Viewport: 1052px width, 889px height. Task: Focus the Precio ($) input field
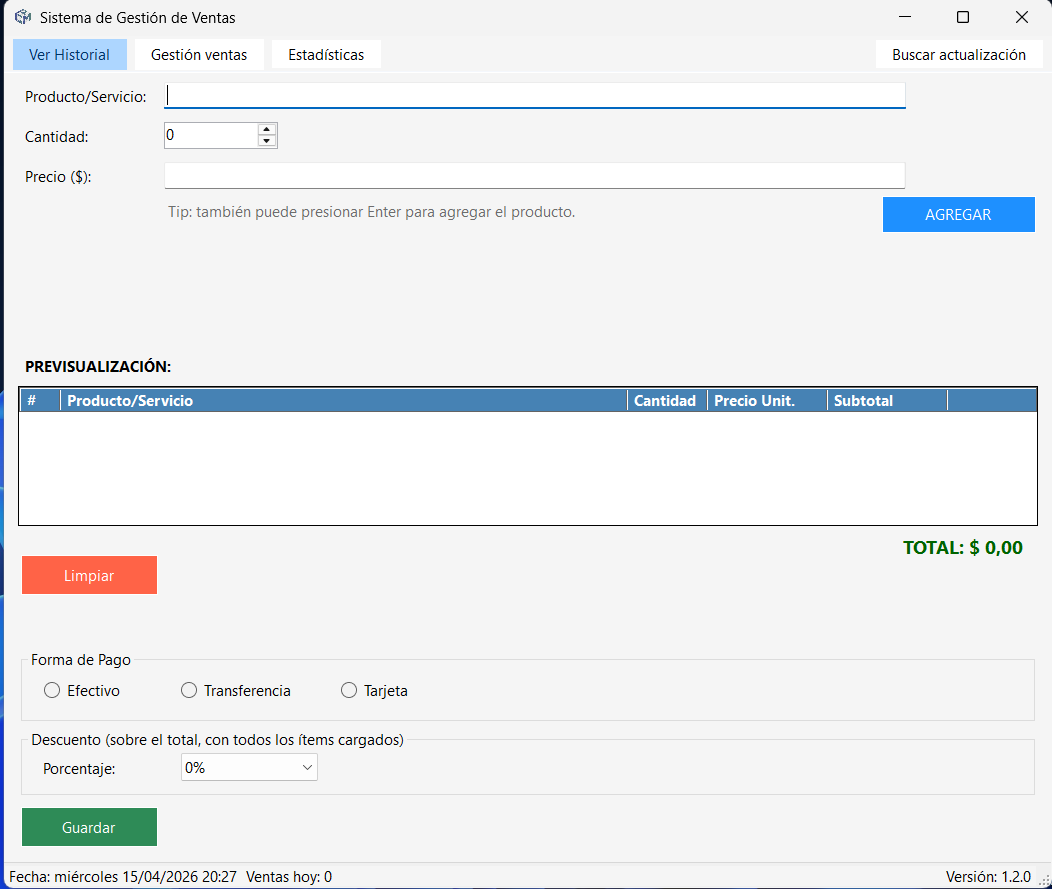point(535,176)
